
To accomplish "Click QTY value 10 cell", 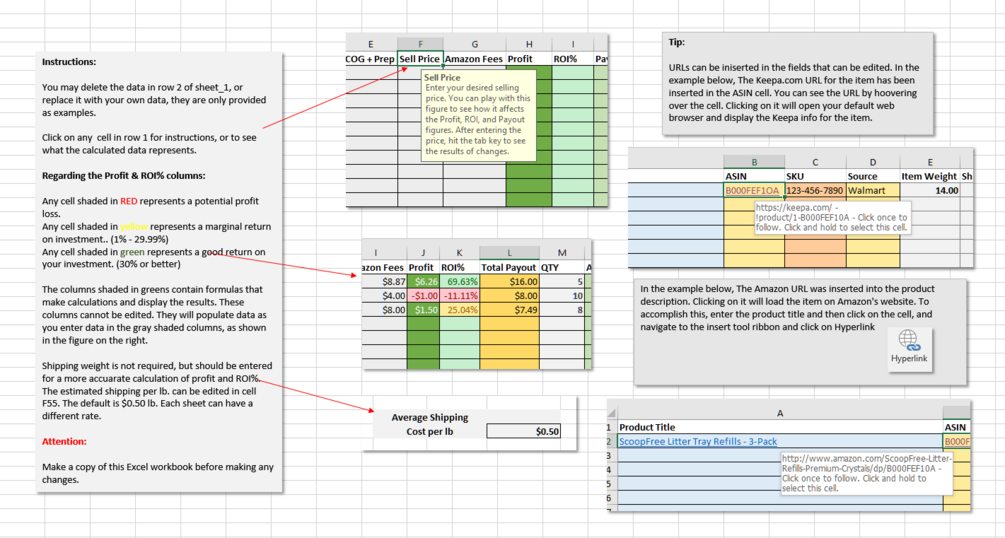I will pyautogui.click(x=561, y=296).
